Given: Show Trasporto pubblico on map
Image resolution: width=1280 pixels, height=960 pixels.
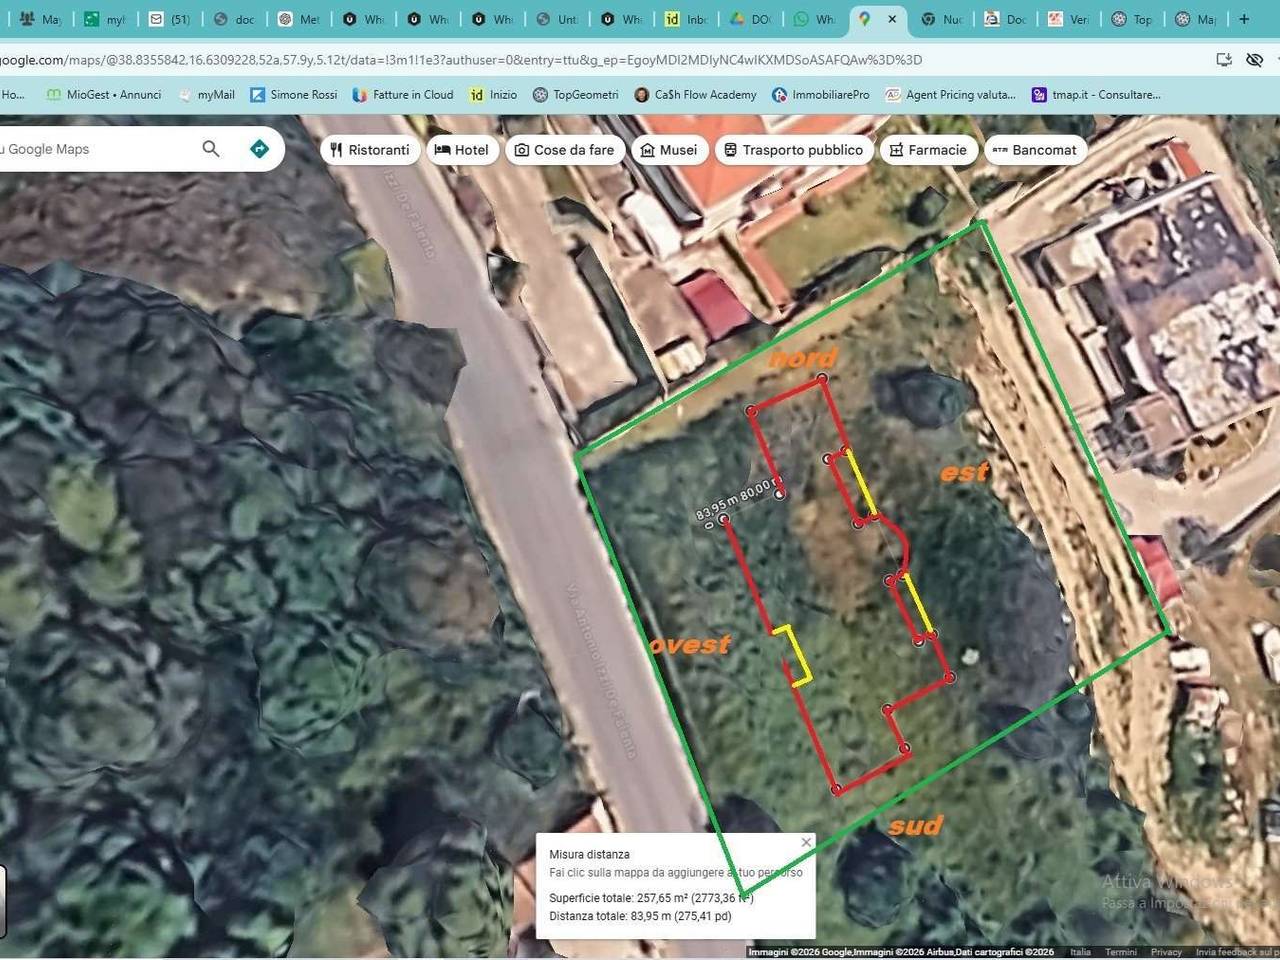Looking at the screenshot, I should tap(793, 150).
